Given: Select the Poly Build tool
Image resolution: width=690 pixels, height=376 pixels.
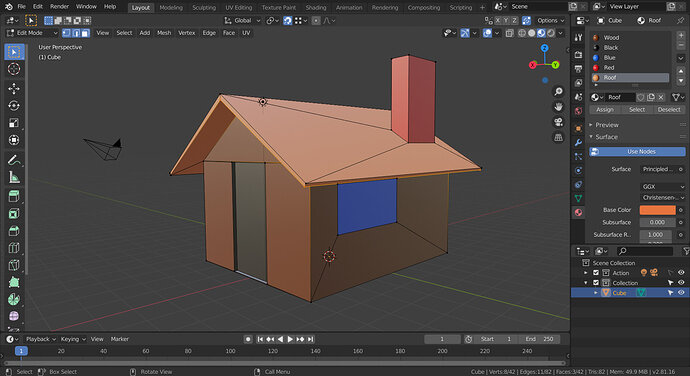Looking at the screenshot, I should (14, 282).
